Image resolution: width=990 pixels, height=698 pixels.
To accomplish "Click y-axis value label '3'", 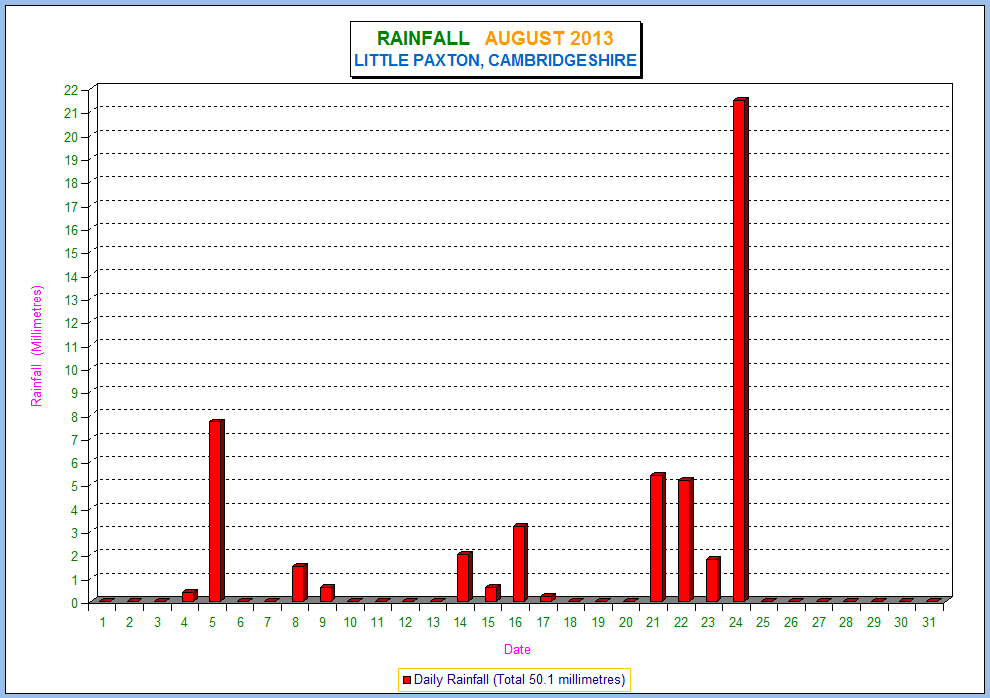I will 75,533.
